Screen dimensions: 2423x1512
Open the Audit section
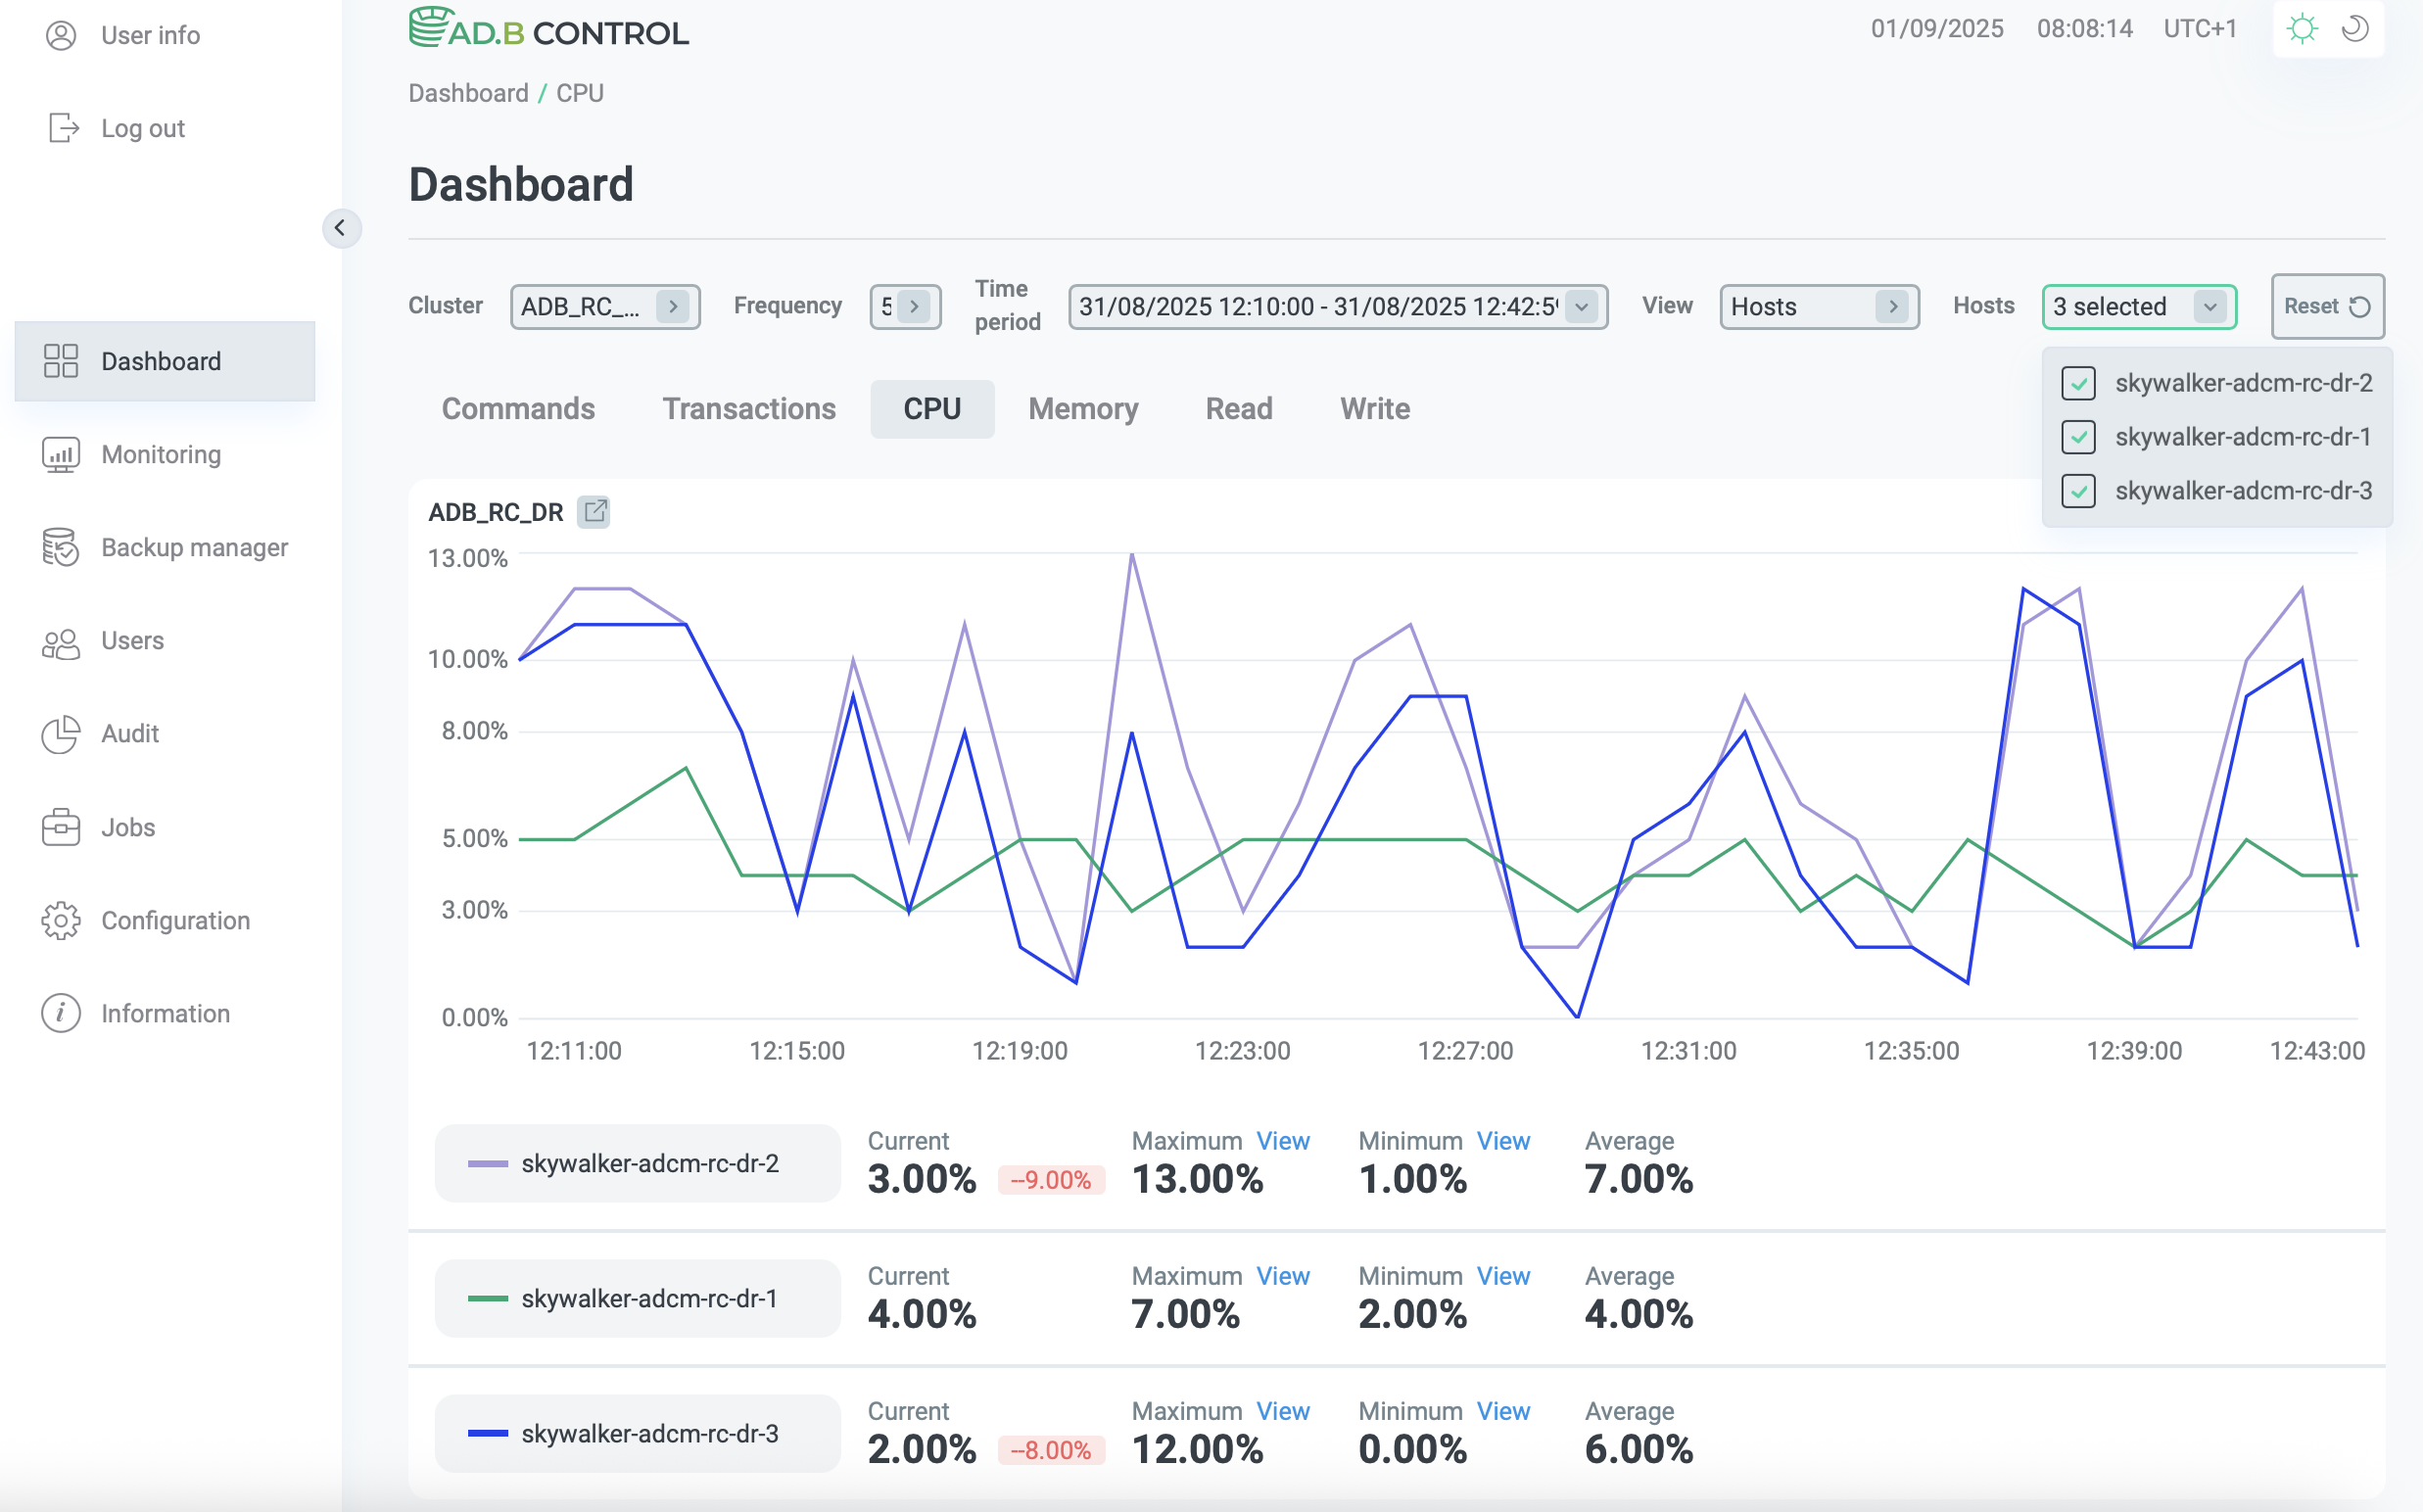point(128,733)
